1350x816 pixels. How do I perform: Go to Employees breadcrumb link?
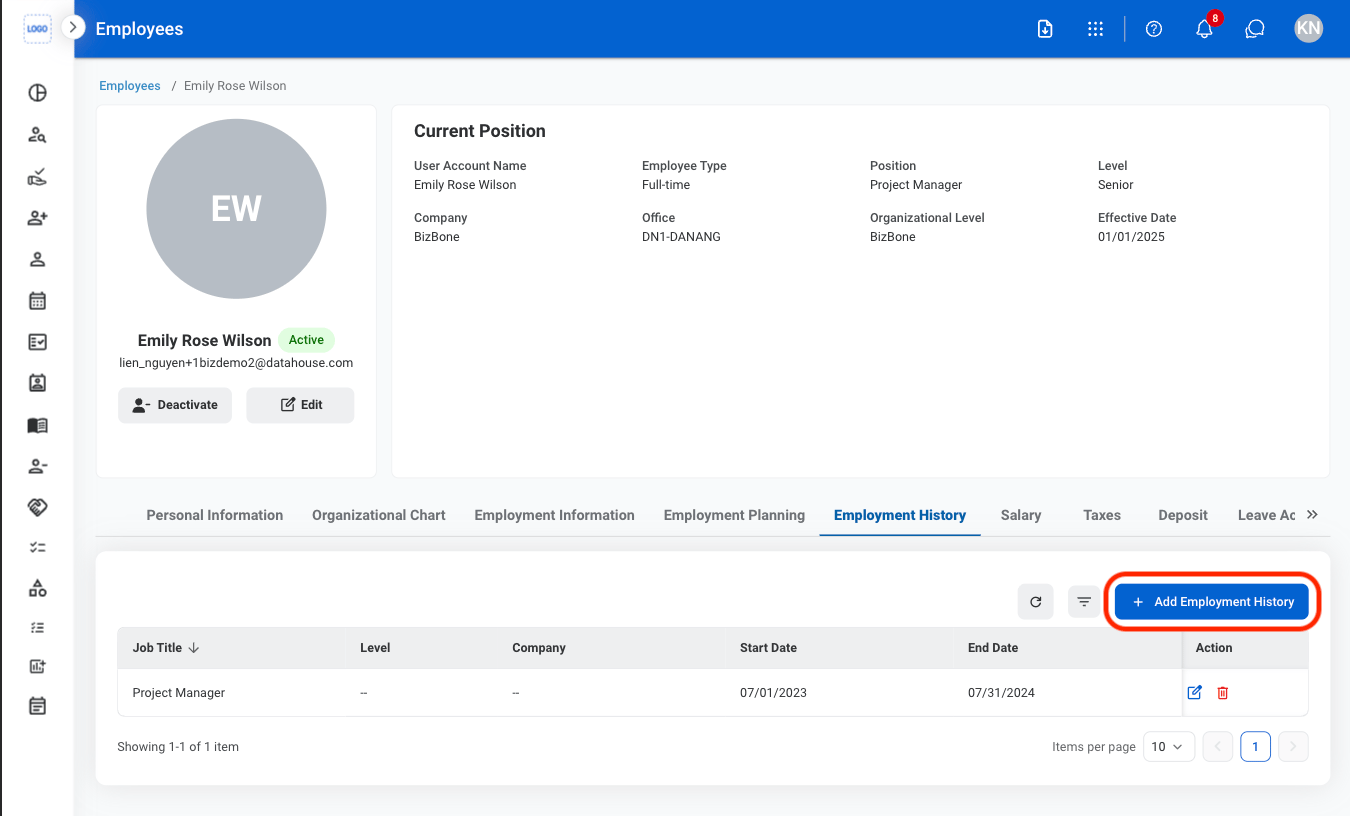coord(130,86)
